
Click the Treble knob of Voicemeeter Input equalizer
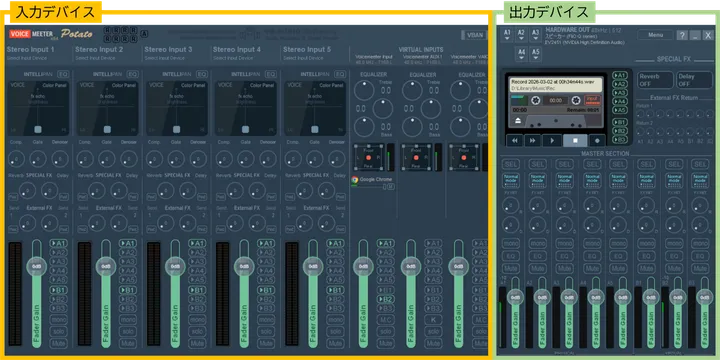(x=363, y=91)
